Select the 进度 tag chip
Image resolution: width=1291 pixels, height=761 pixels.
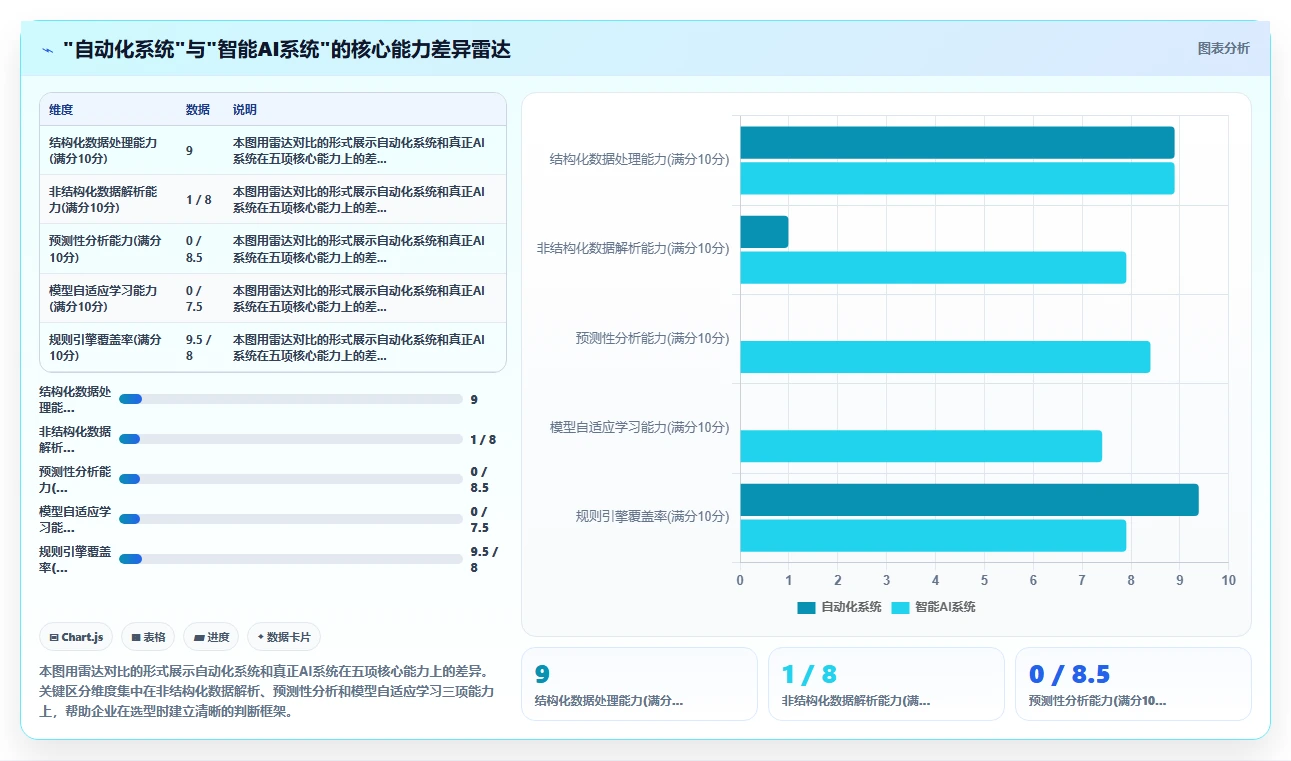tap(212, 637)
